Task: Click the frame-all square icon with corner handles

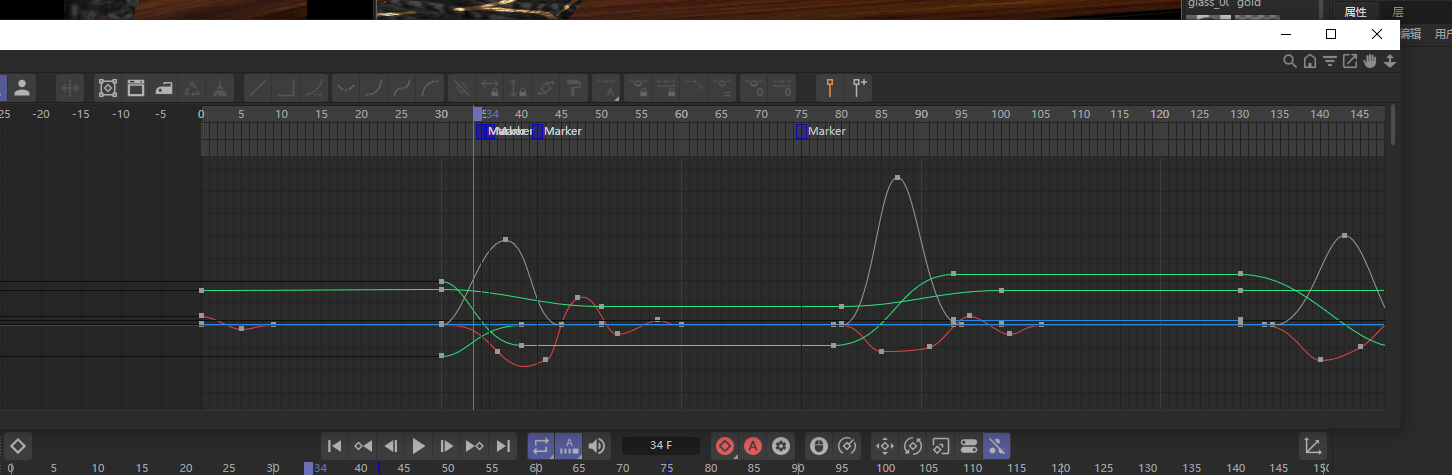Action: click(108, 87)
